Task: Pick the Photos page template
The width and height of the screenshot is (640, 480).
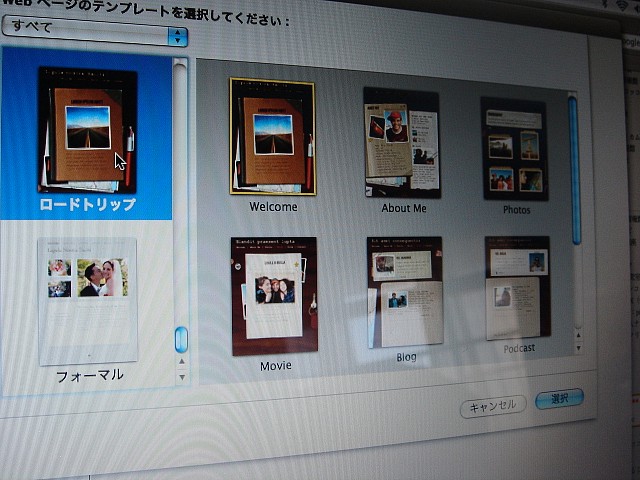Action: (x=514, y=147)
